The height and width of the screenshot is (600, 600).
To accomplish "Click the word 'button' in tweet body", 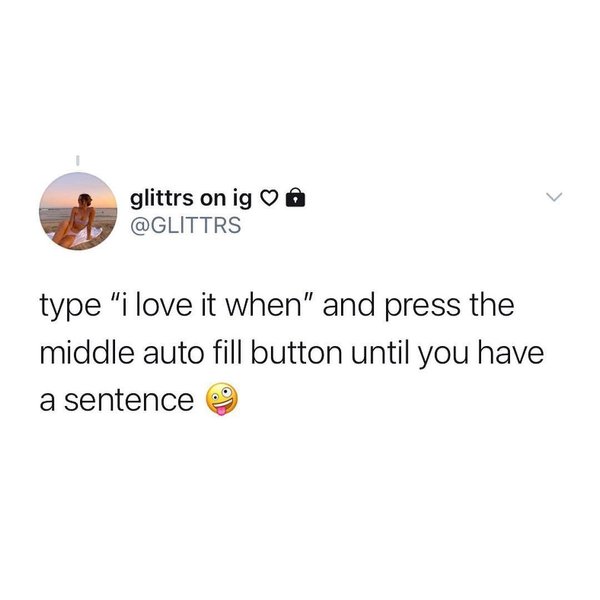I will tap(297, 353).
